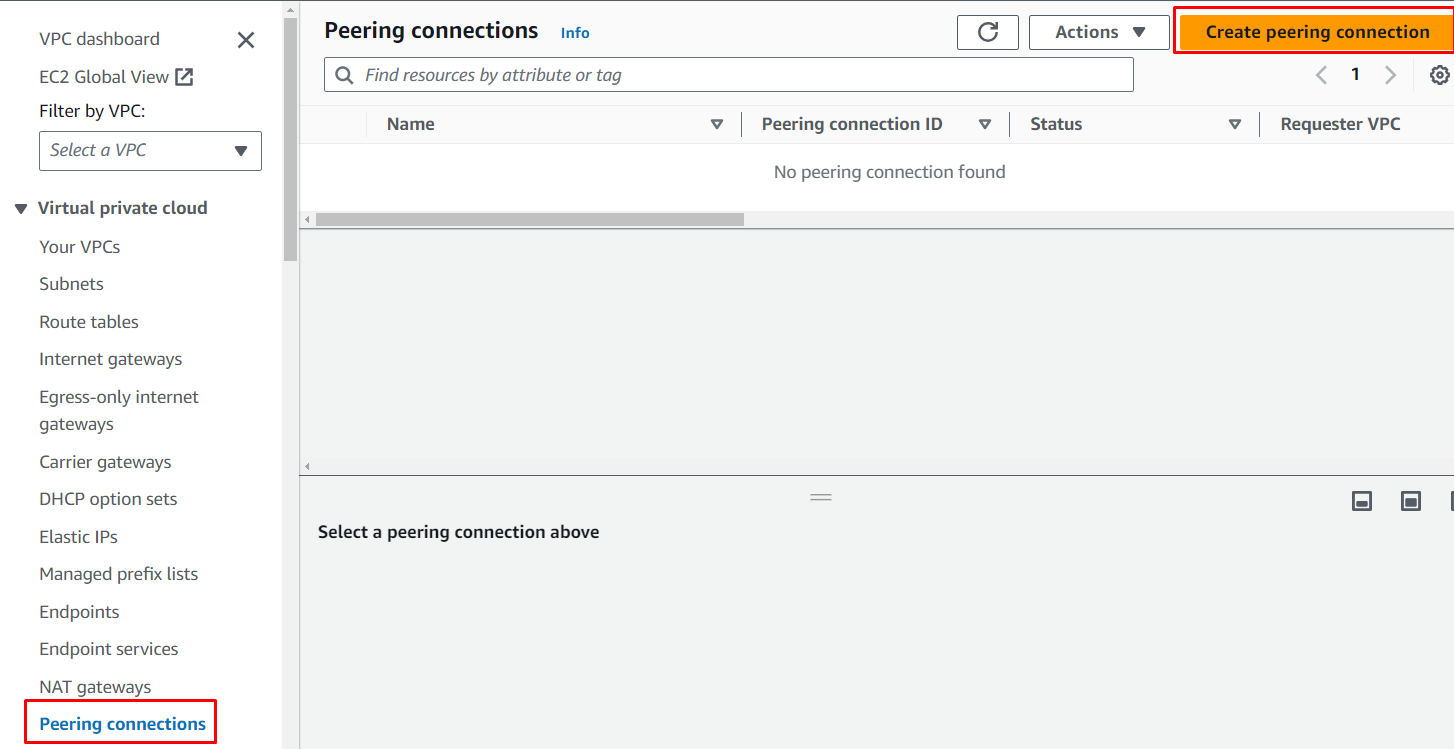Open the Actions dropdown menu
This screenshot has width=1454, height=749.
[1099, 32]
